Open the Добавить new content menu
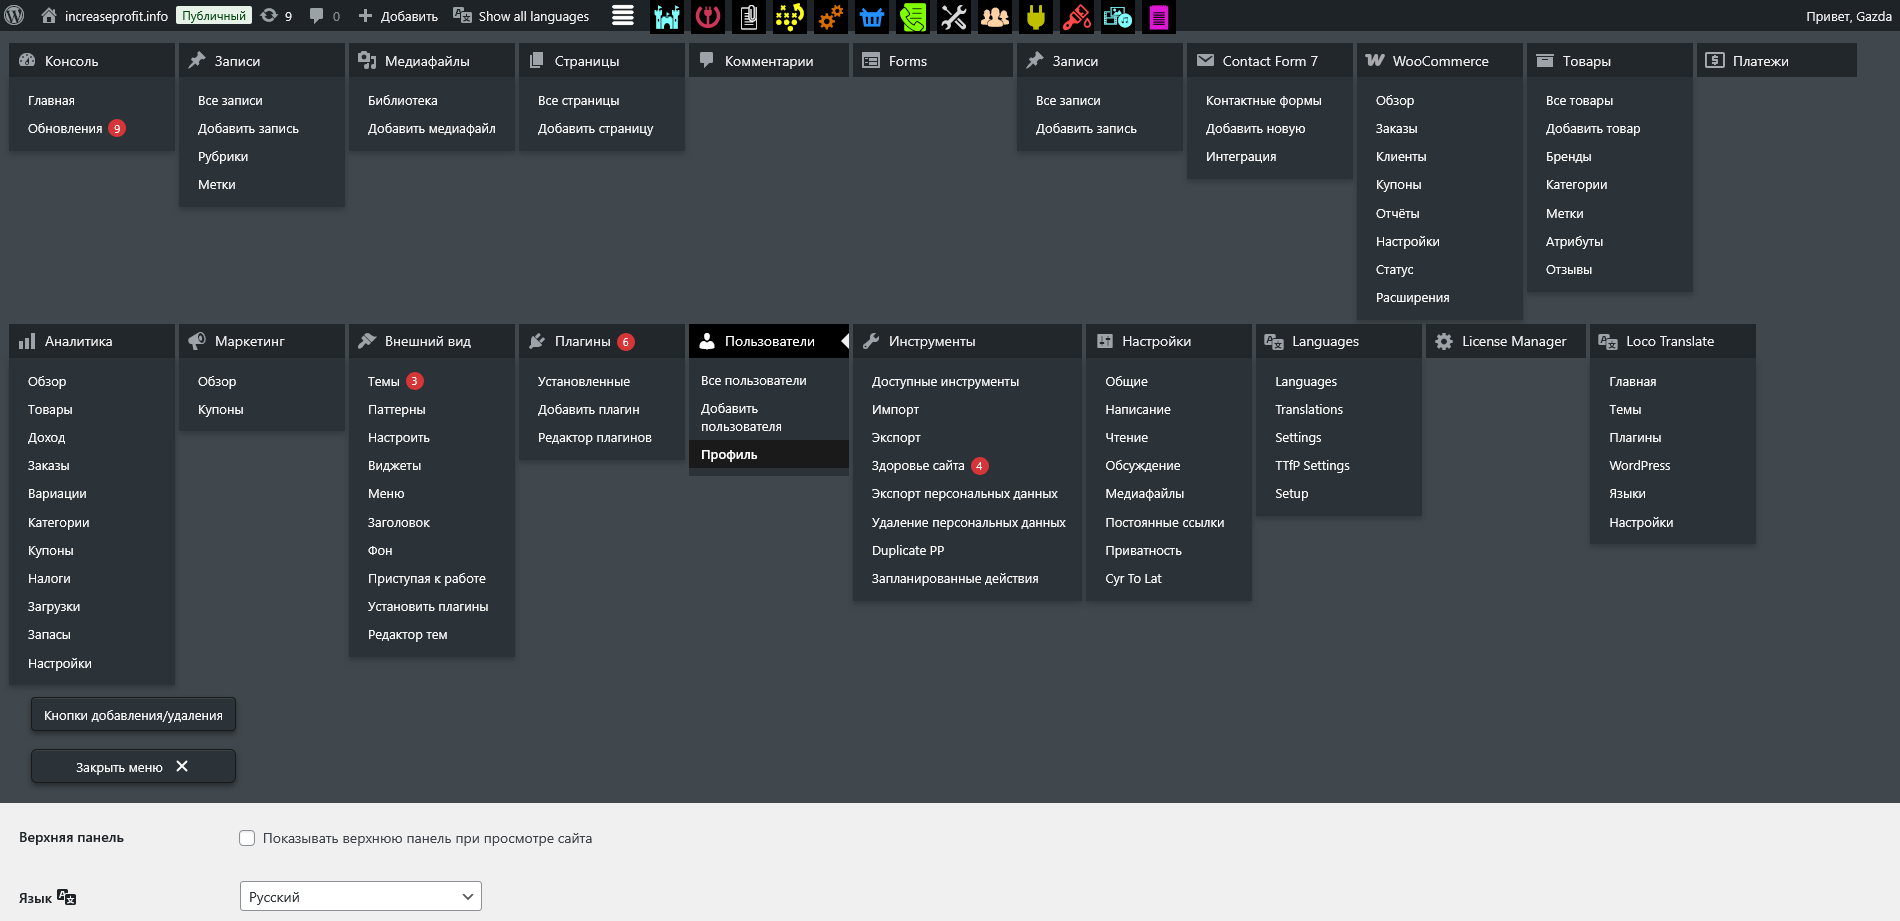 coord(398,16)
